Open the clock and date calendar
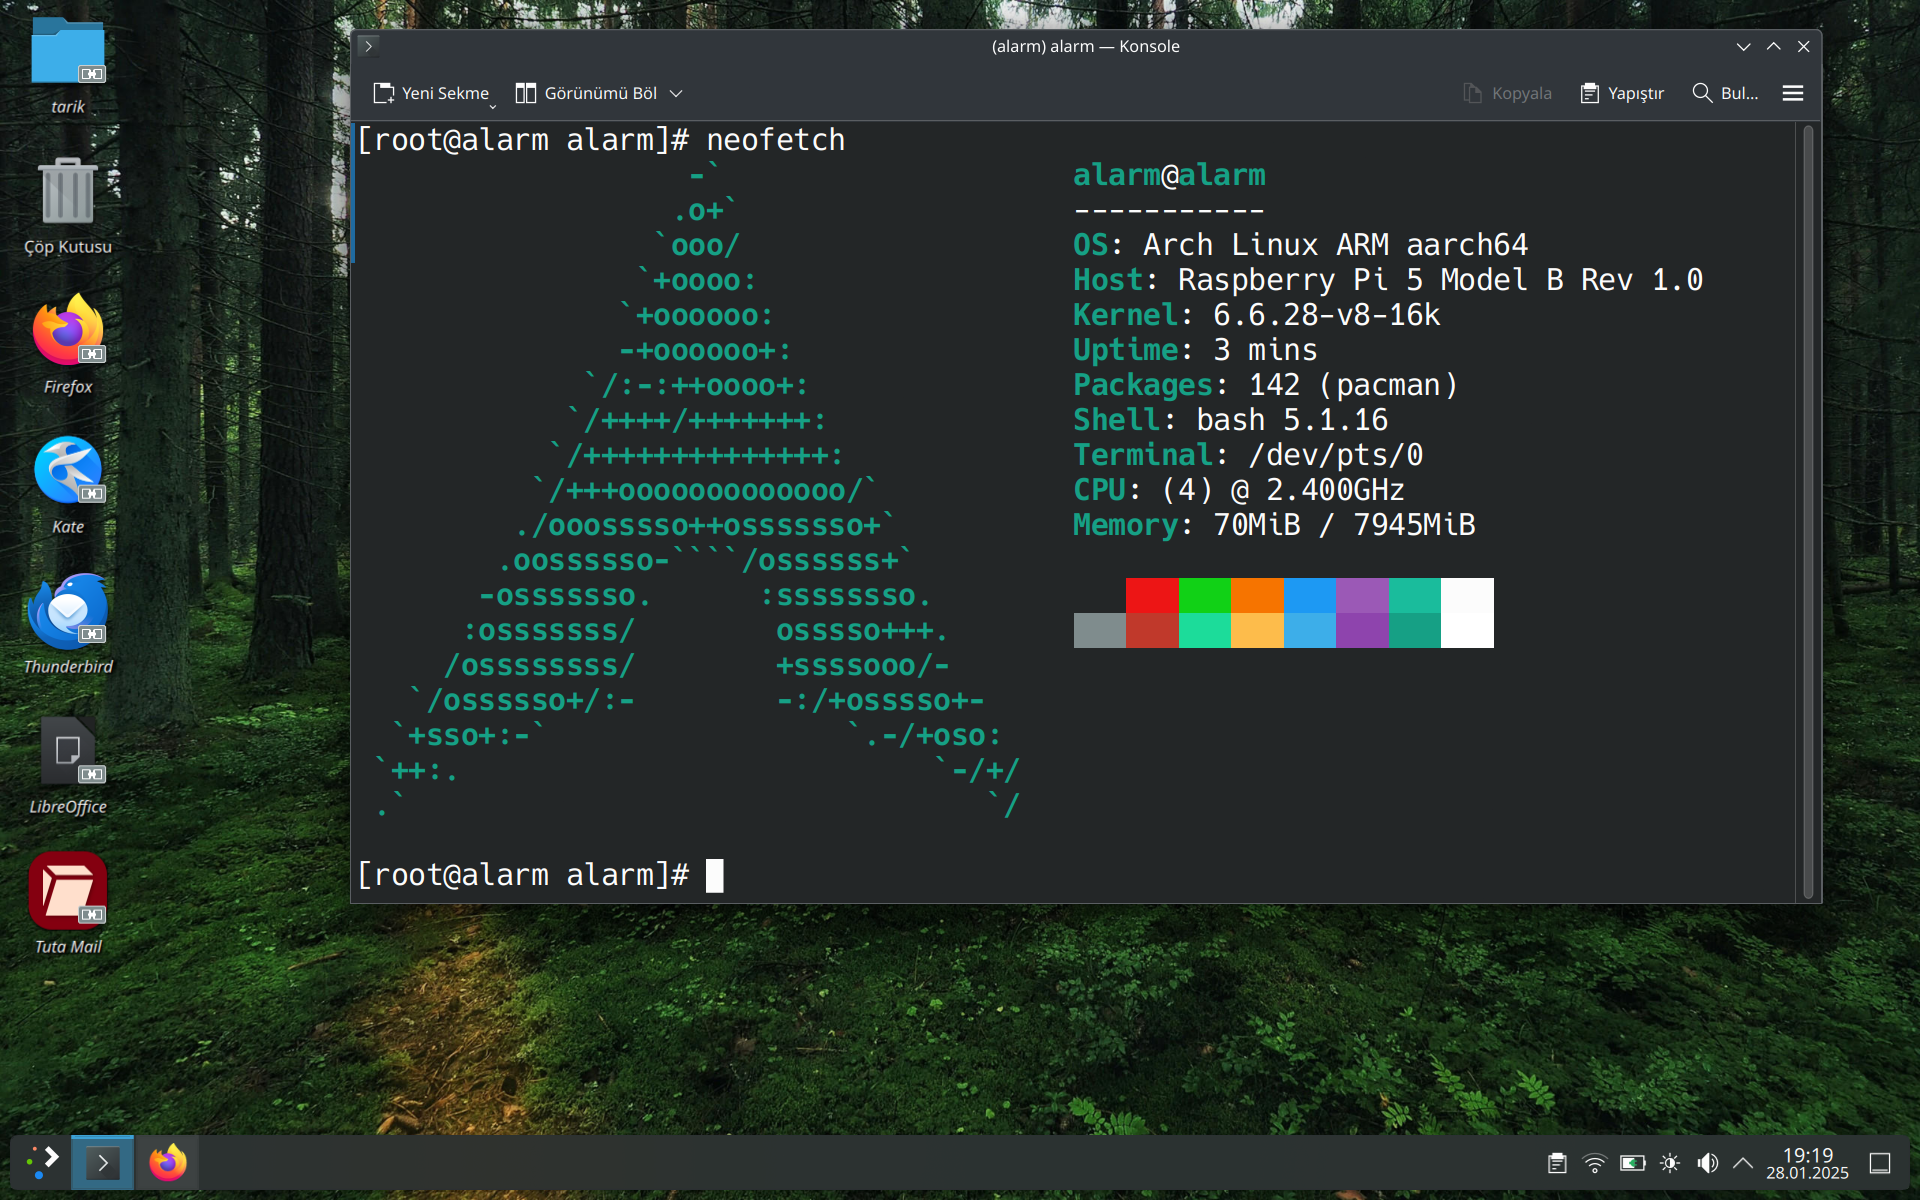This screenshot has height=1200, width=1920. (x=1807, y=1163)
